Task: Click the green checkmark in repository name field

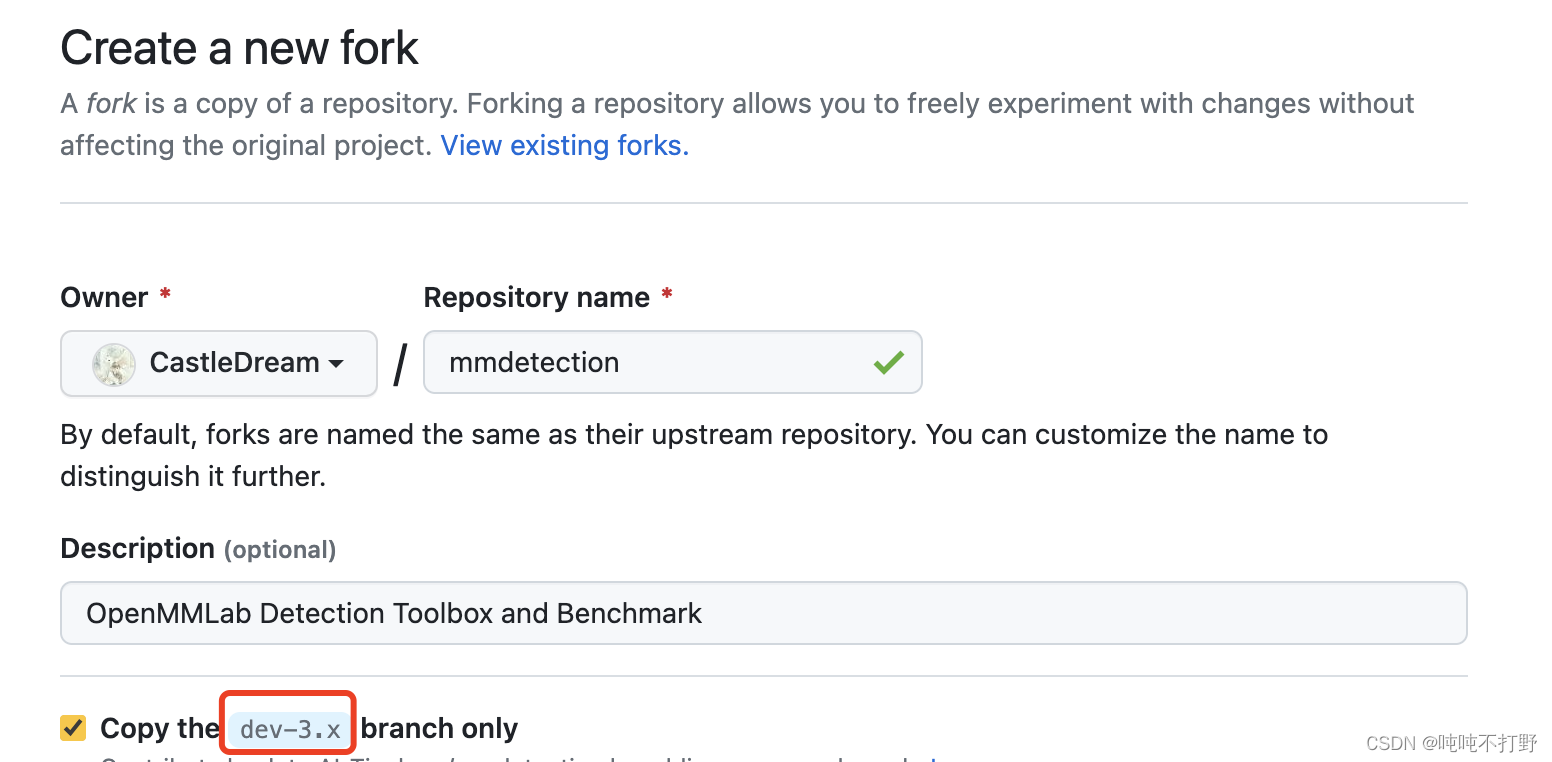Action: coord(888,363)
